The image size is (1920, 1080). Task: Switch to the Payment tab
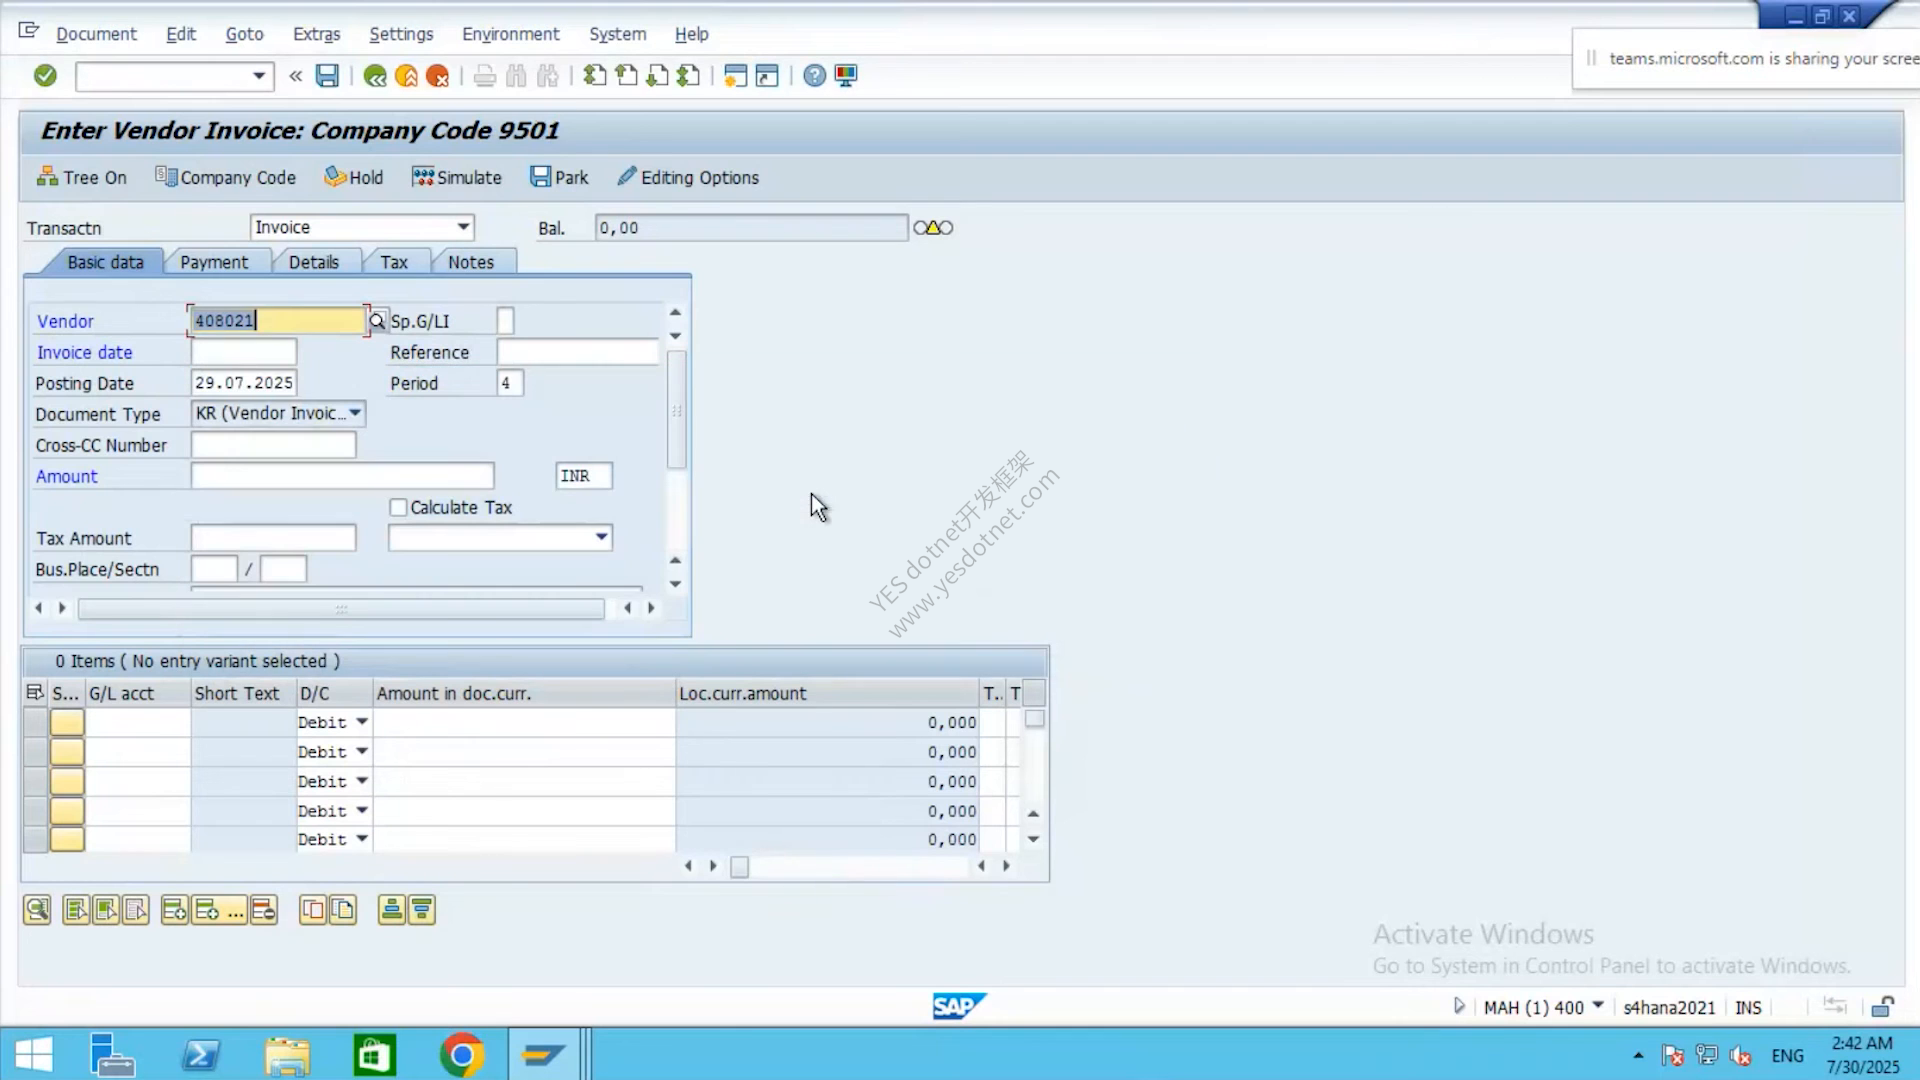pyautogui.click(x=213, y=262)
